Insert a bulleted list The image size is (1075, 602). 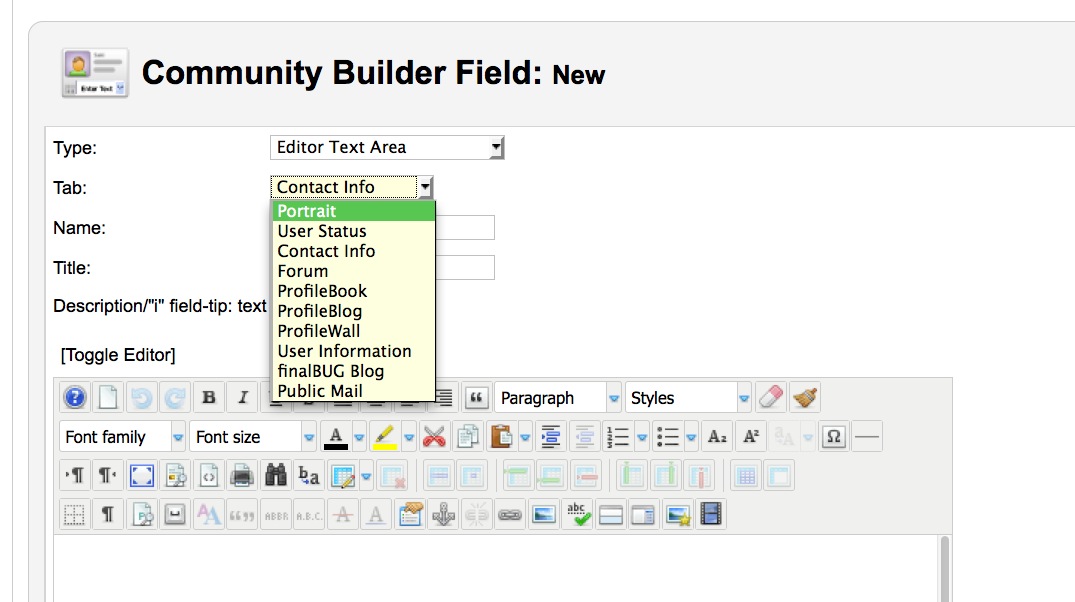pos(667,437)
